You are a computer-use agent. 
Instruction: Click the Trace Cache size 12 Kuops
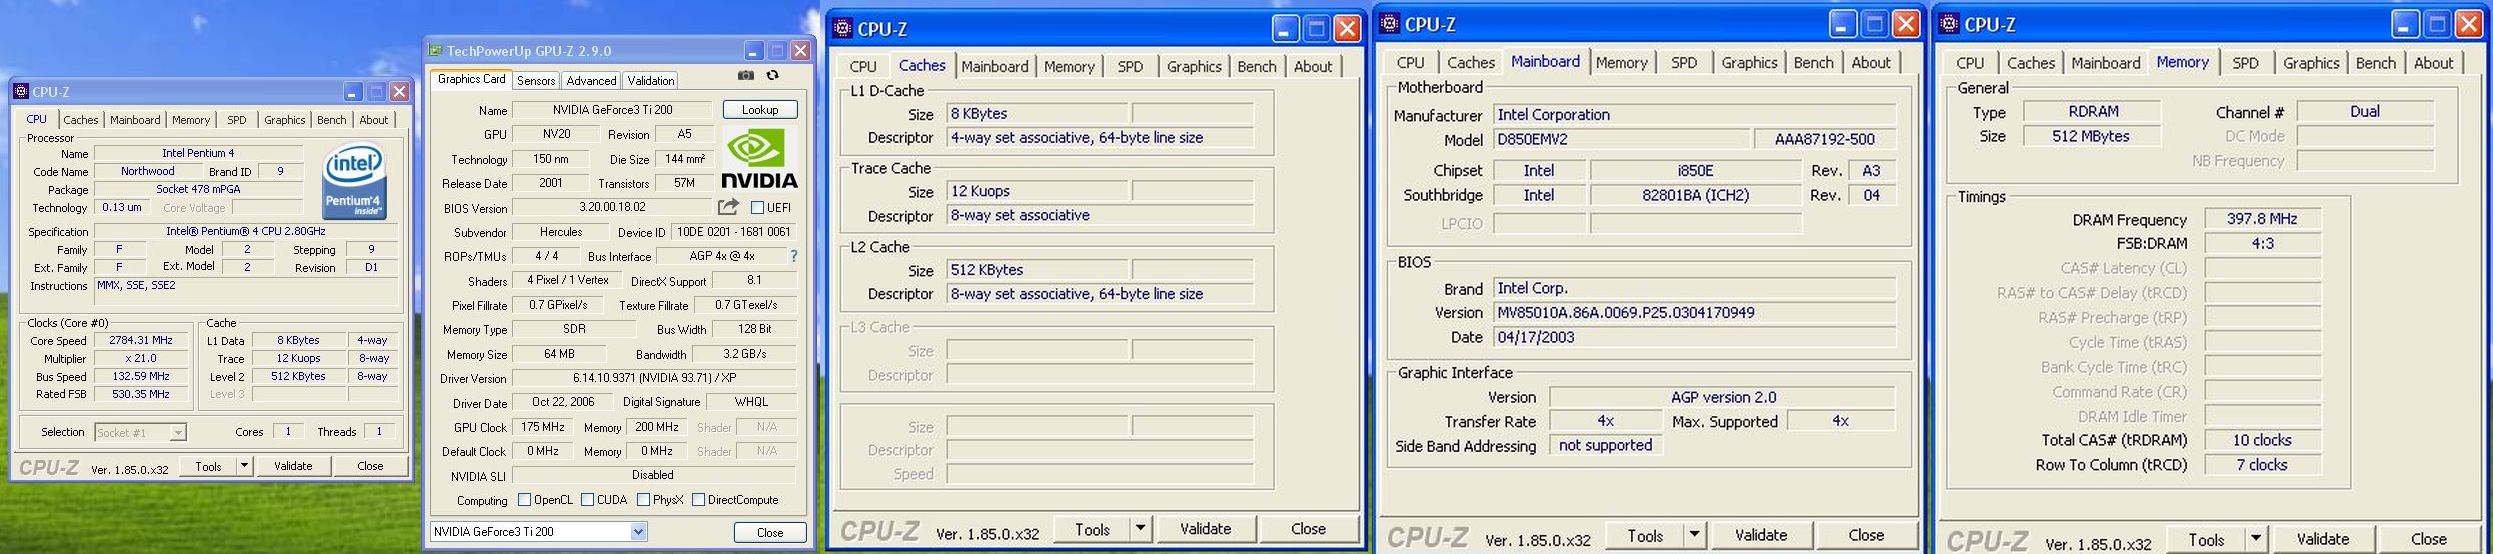coord(1036,191)
